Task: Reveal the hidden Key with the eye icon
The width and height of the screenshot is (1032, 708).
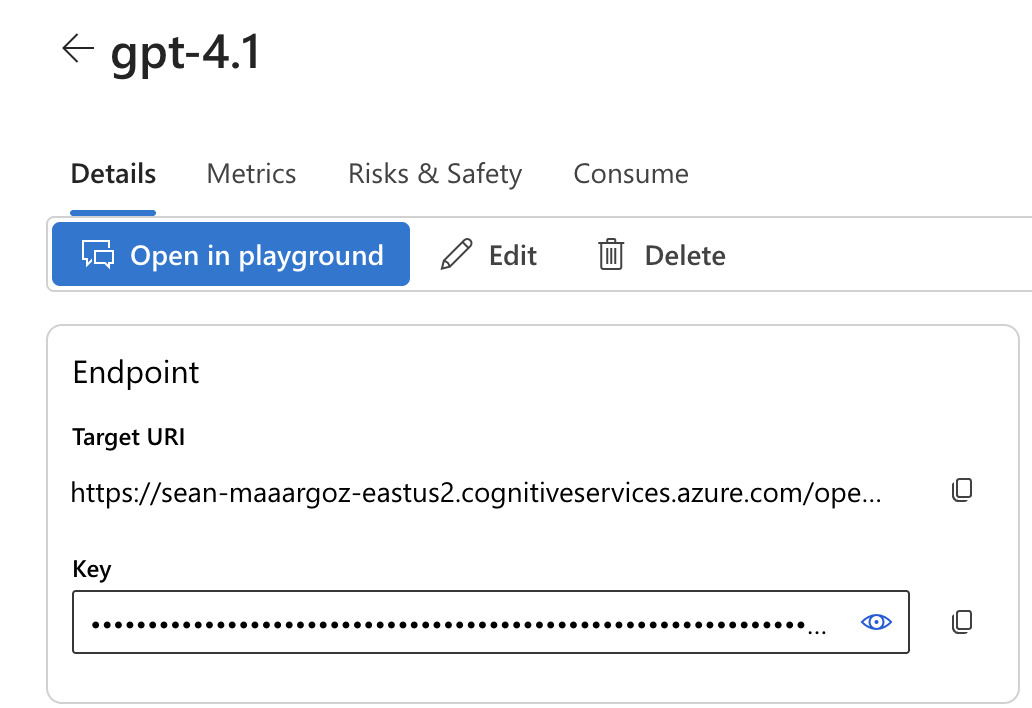Action: [x=876, y=622]
